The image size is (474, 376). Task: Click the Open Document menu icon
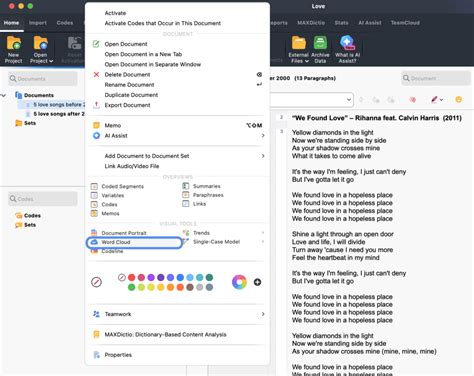point(96,44)
